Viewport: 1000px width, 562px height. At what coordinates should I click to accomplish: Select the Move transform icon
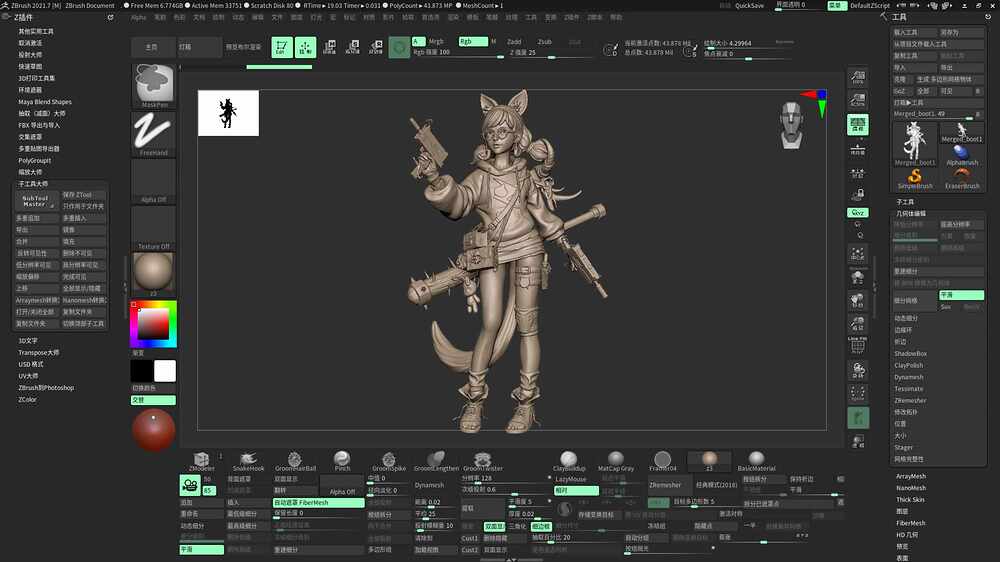[329, 47]
